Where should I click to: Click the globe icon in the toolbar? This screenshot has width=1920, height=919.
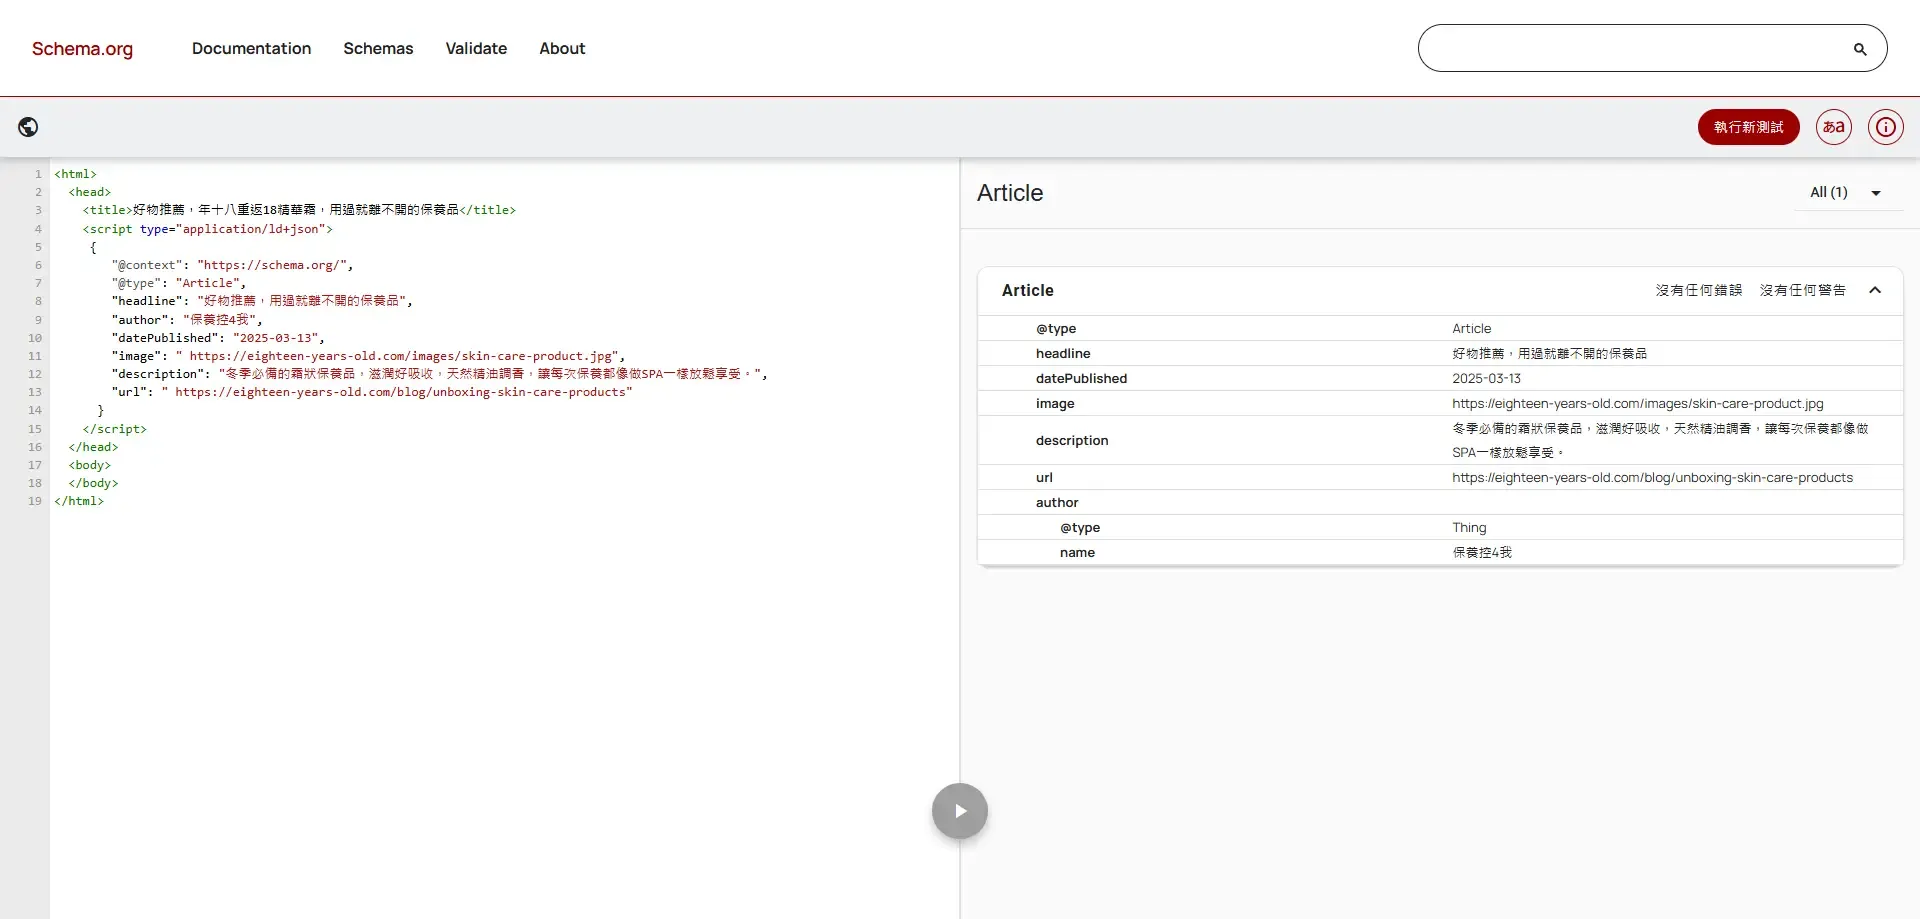(28, 127)
